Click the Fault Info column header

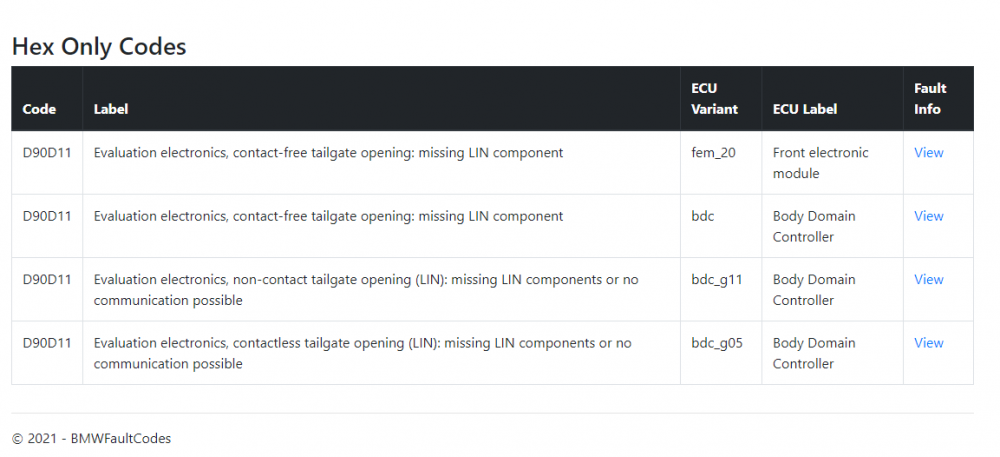pos(930,99)
